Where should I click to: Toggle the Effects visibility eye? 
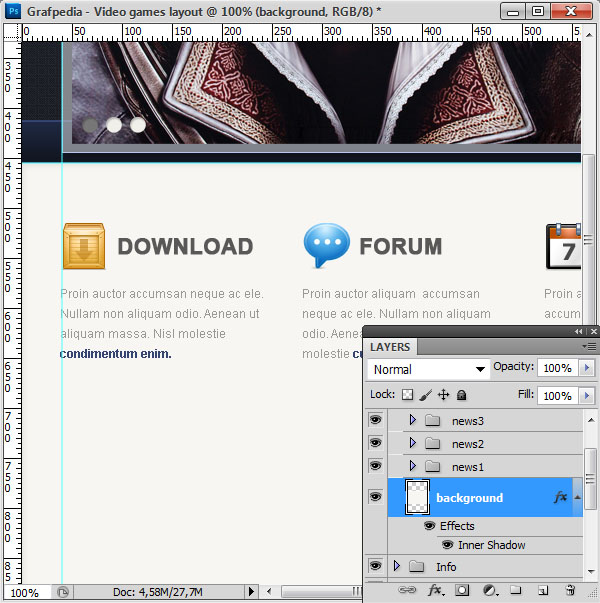point(430,525)
